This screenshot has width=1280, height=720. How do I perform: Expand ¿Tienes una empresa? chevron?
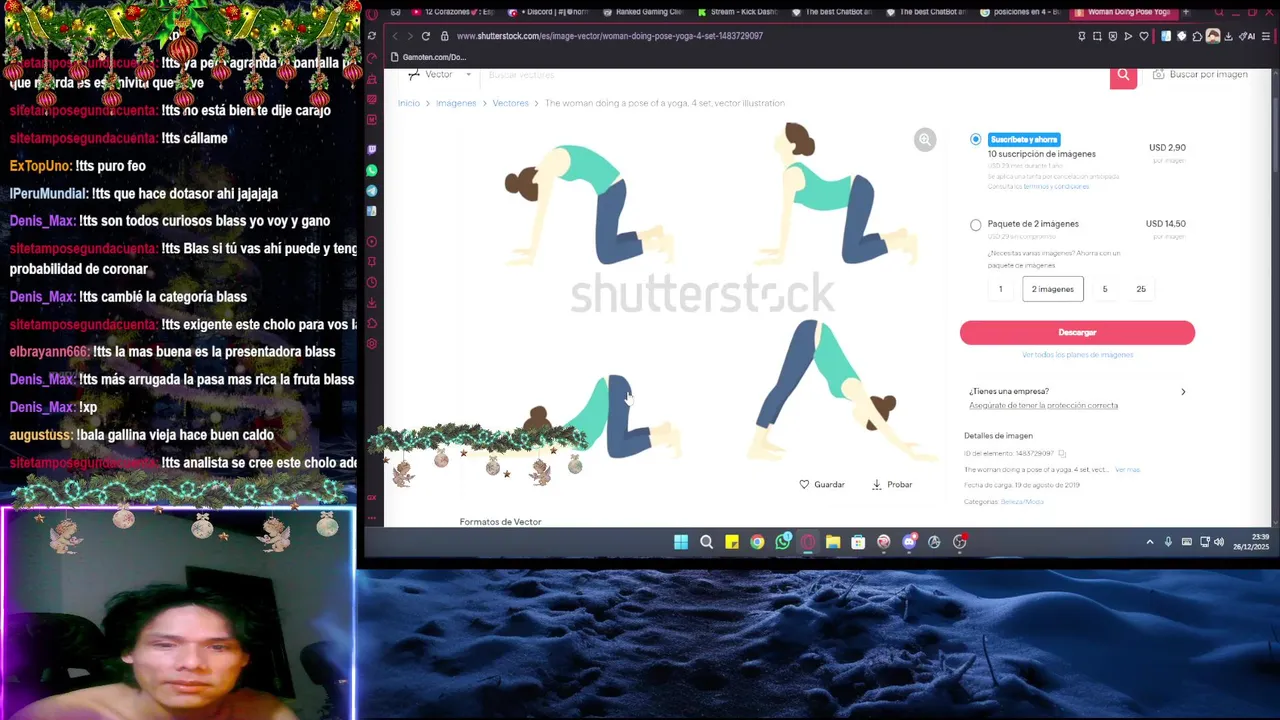1183,392
